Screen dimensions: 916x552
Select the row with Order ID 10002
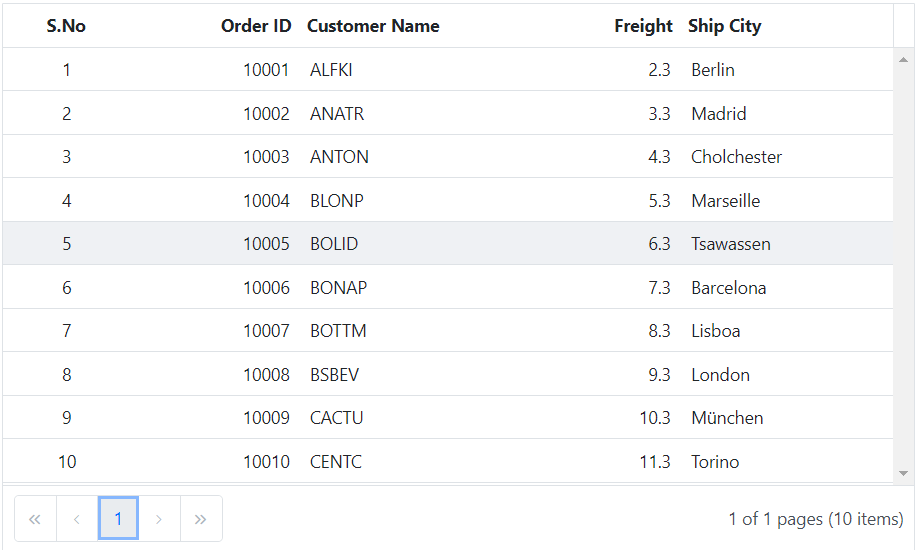tap(448, 113)
